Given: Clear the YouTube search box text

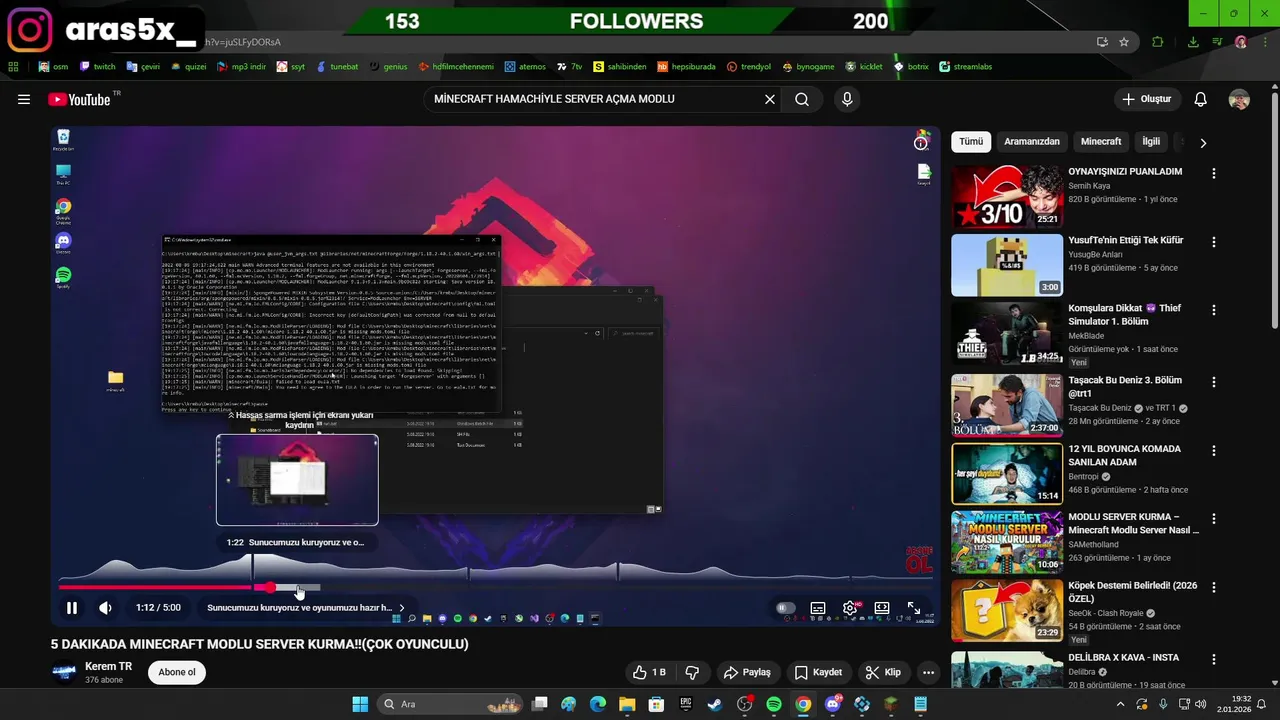Looking at the screenshot, I should coord(770,99).
